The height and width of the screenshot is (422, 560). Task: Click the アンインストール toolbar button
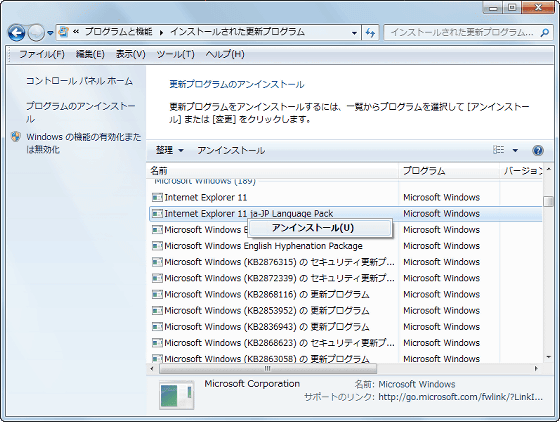[231, 150]
